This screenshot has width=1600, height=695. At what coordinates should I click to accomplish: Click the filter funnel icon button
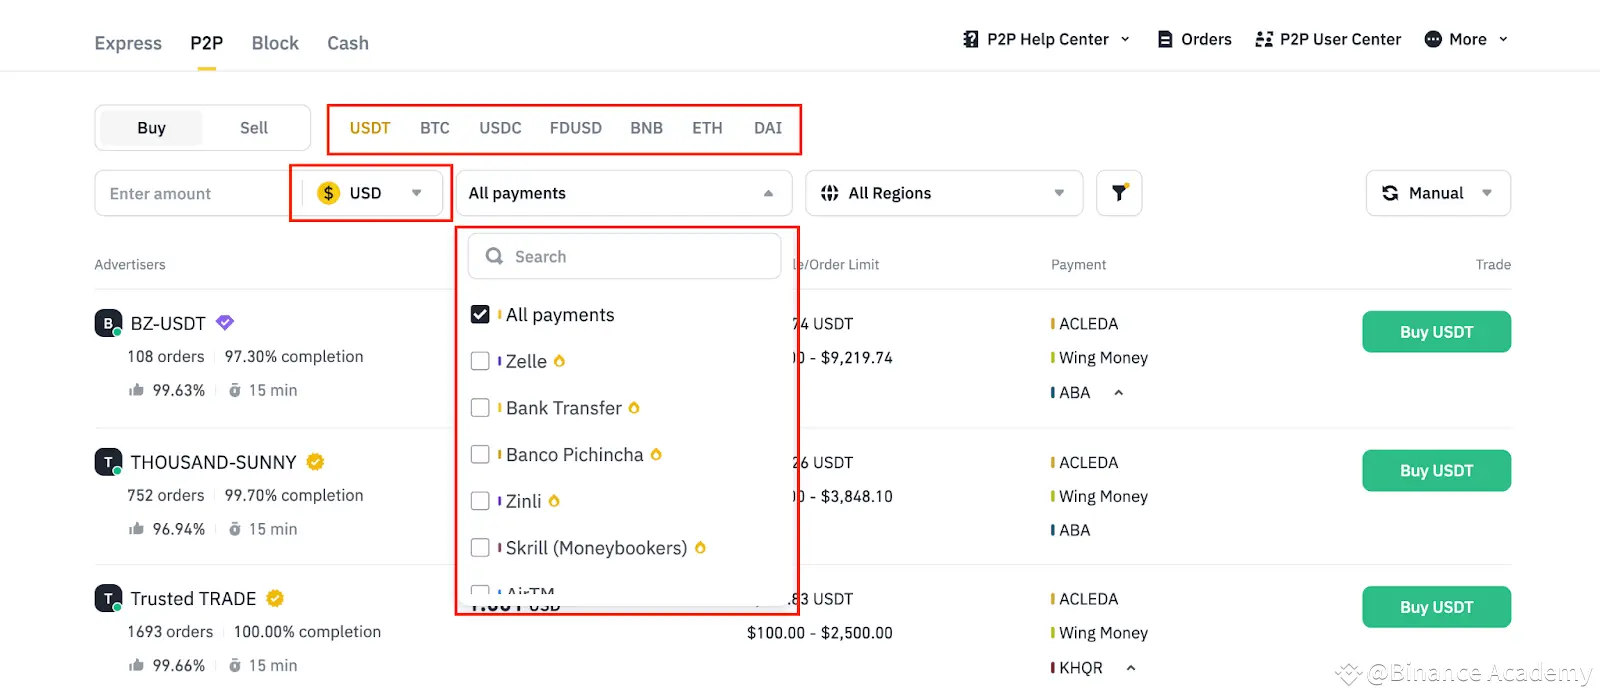(x=1119, y=193)
